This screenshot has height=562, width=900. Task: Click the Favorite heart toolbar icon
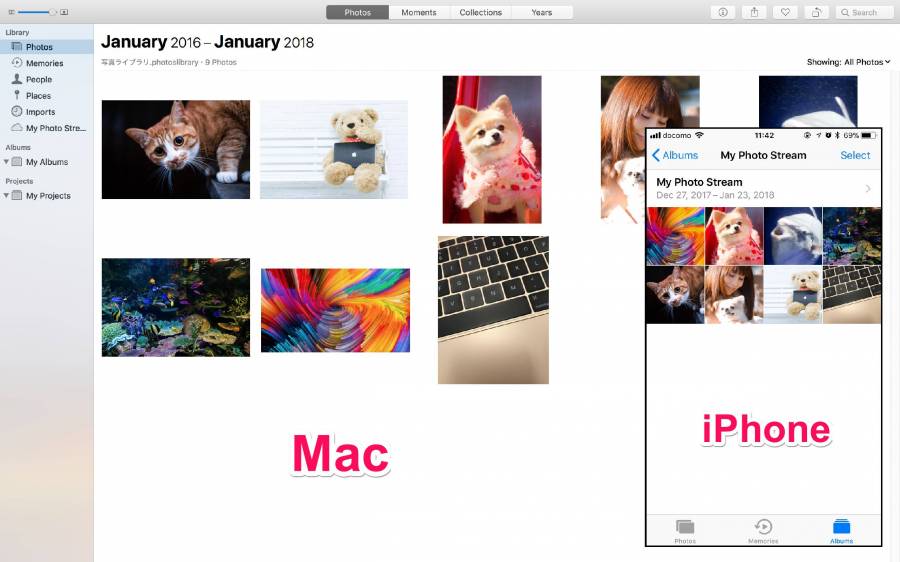[785, 12]
